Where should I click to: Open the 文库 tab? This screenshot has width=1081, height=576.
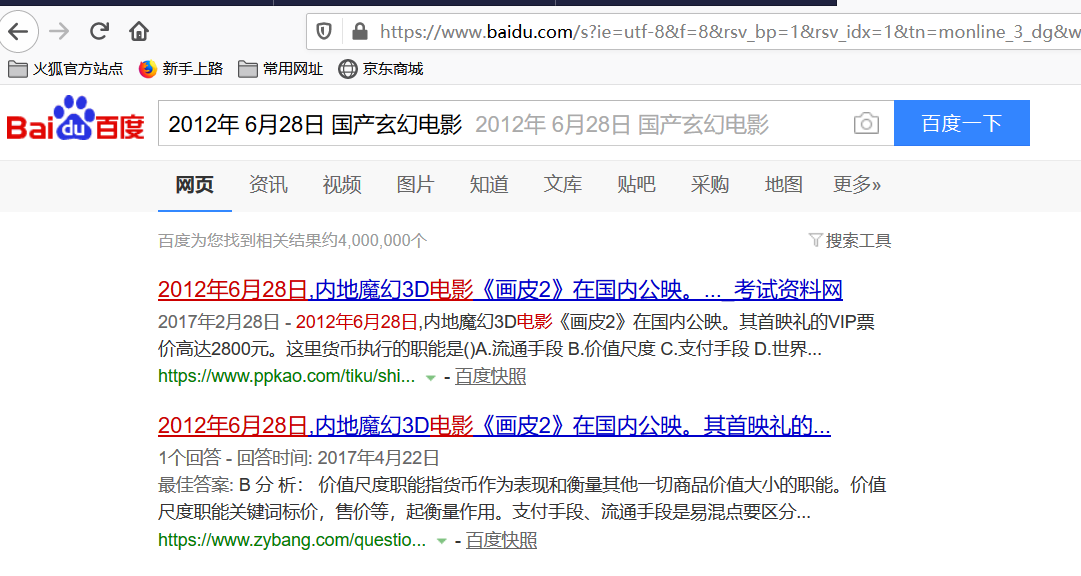(x=563, y=185)
